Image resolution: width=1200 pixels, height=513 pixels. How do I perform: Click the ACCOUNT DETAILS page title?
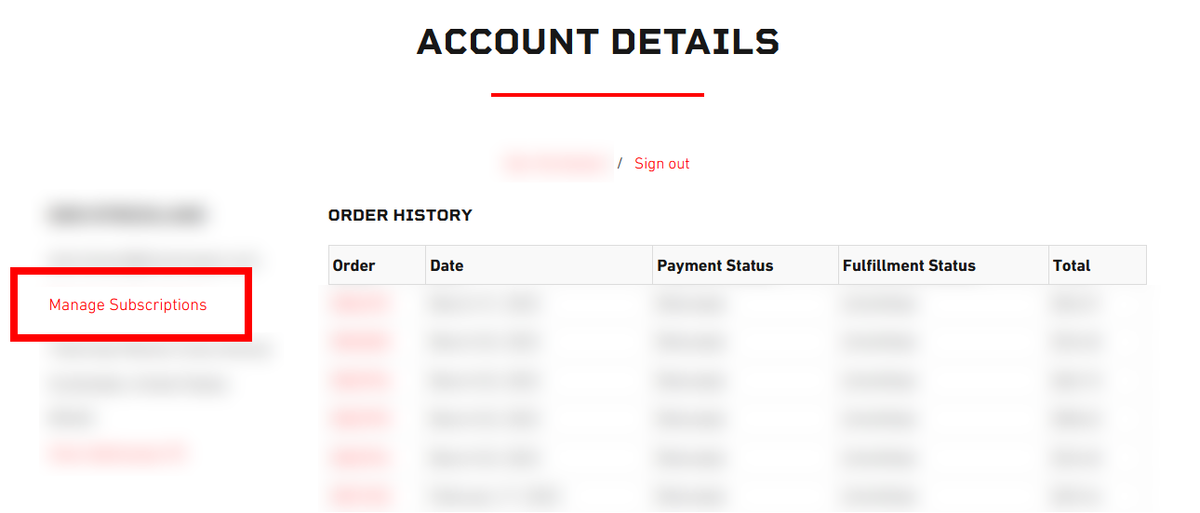[x=598, y=42]
